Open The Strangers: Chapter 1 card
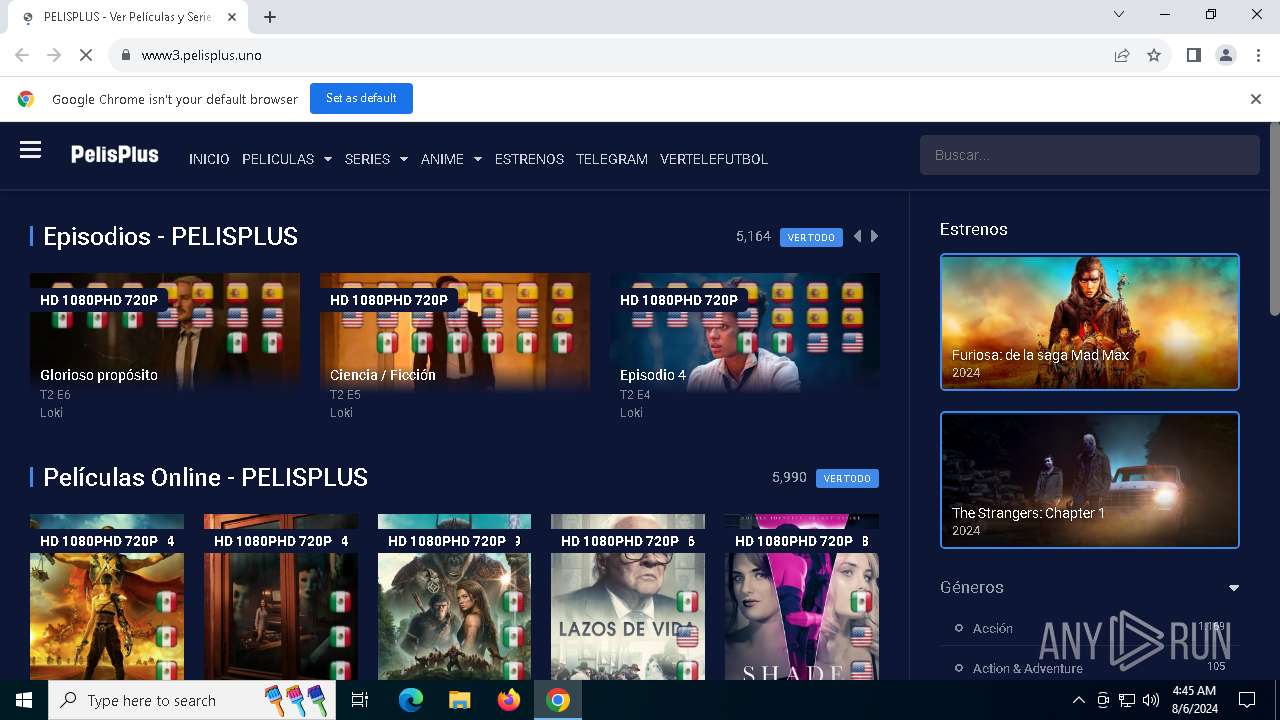This screenshot has width=1280, height=720. [1090, 480]
